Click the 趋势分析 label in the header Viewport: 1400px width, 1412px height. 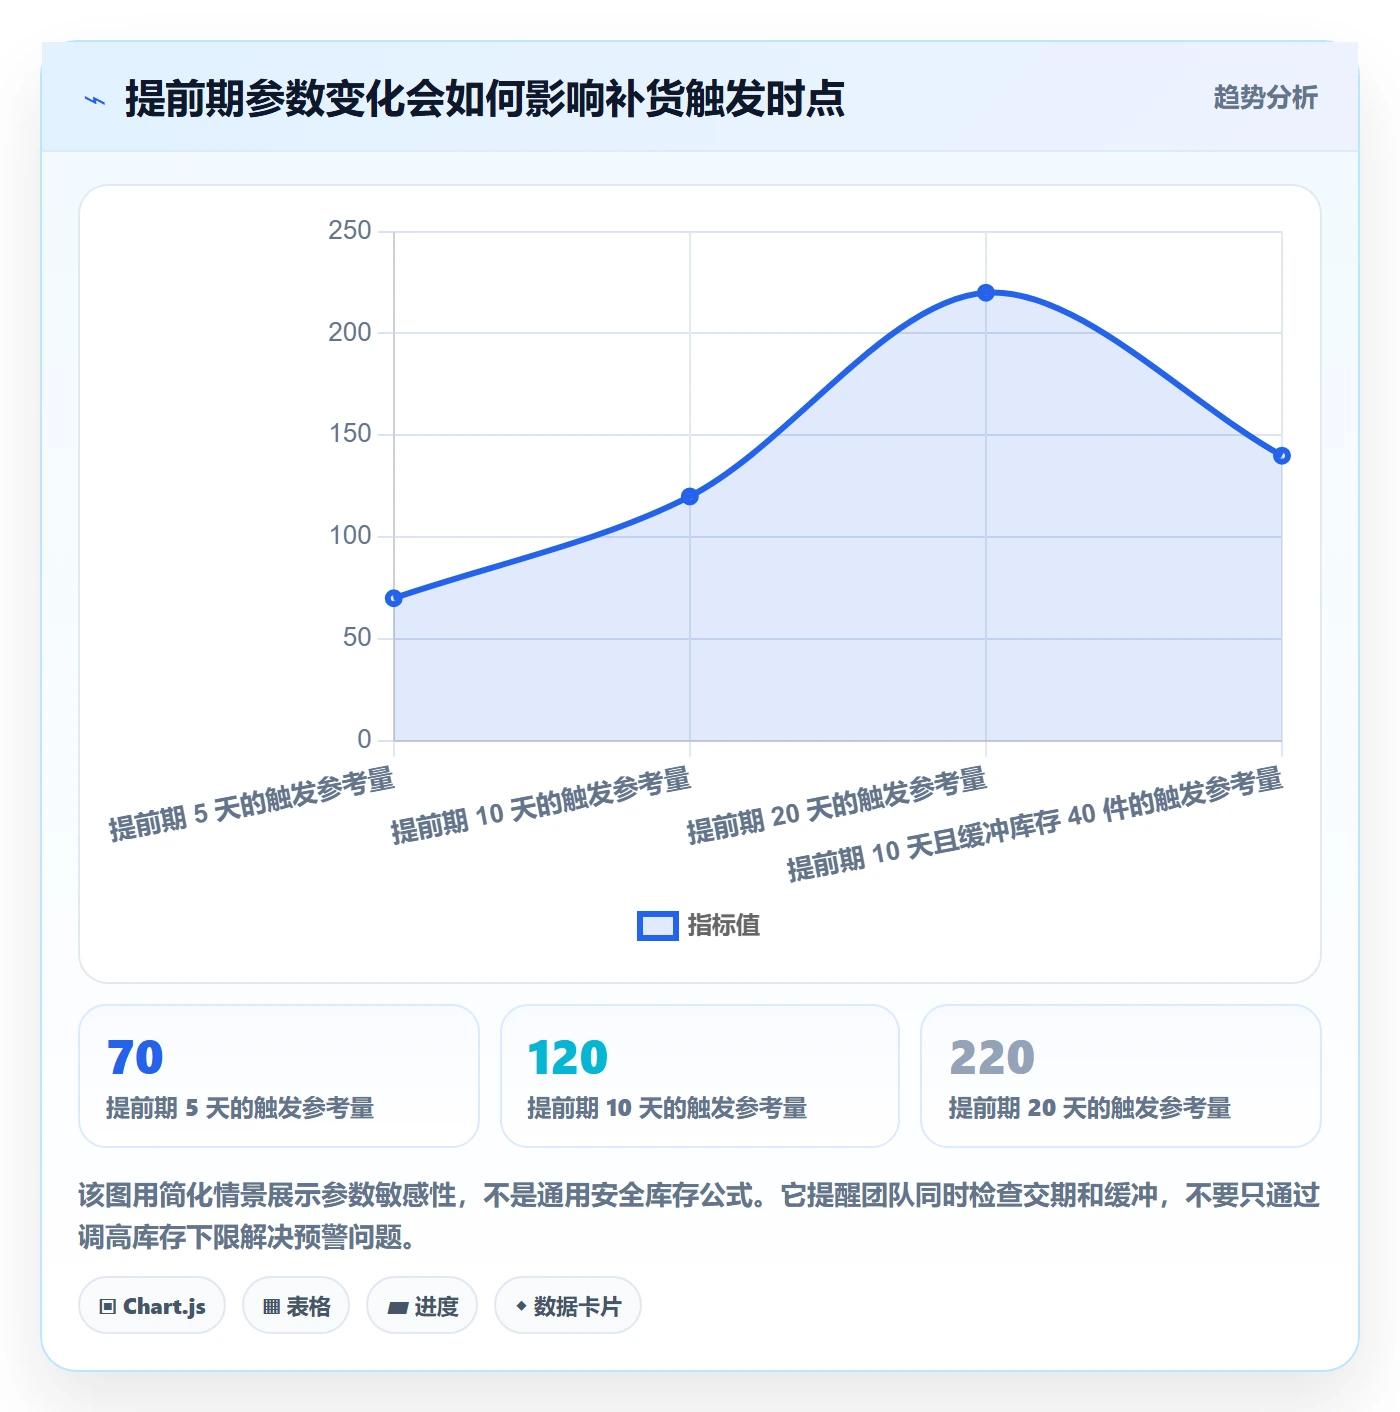1265,97
